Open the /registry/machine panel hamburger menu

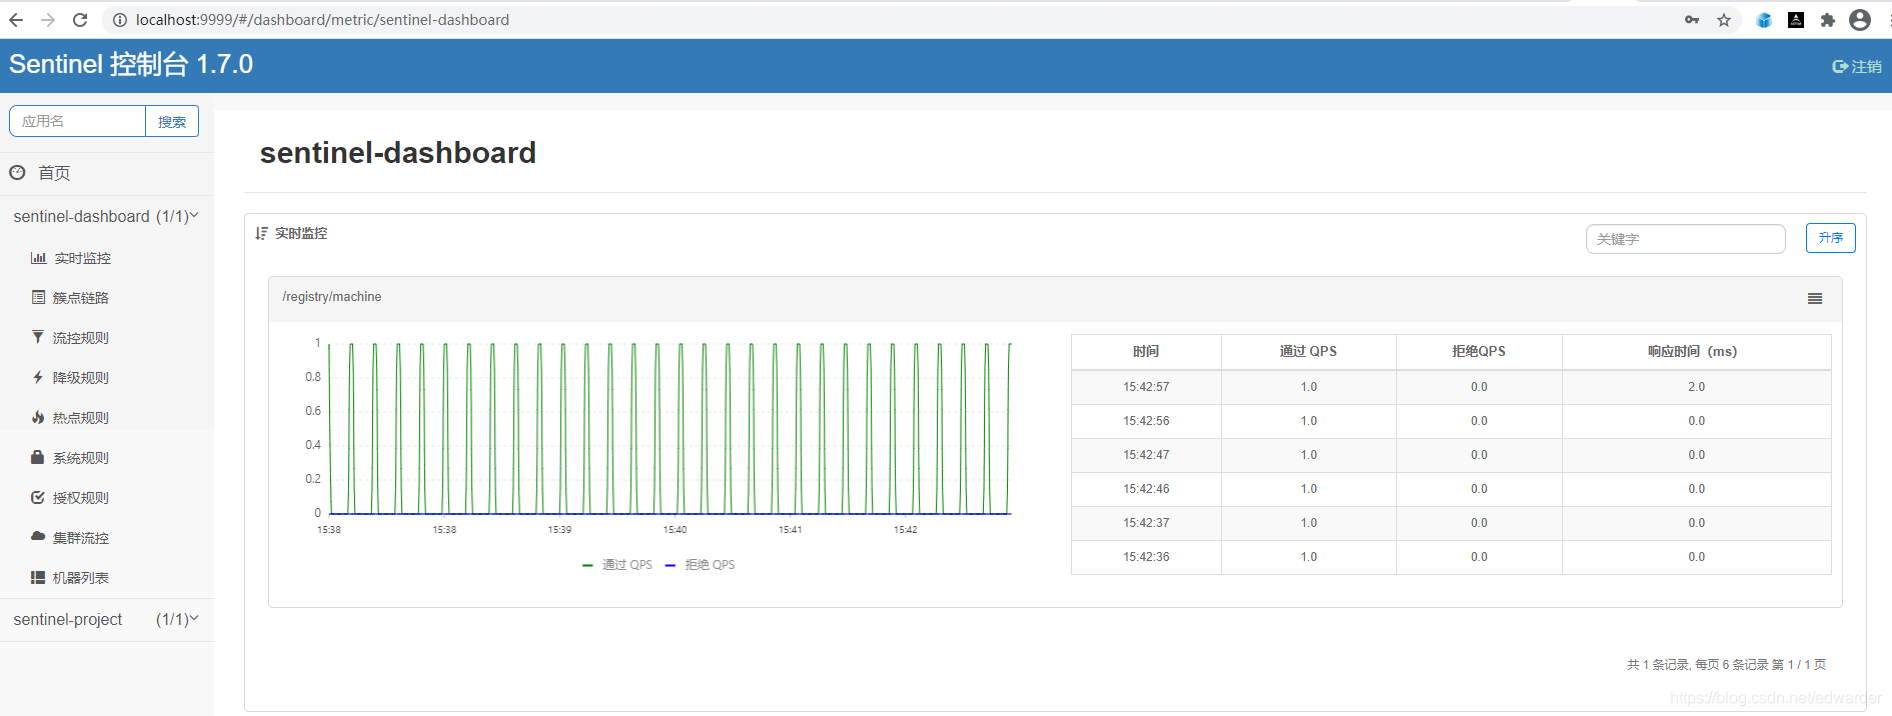1815,298
